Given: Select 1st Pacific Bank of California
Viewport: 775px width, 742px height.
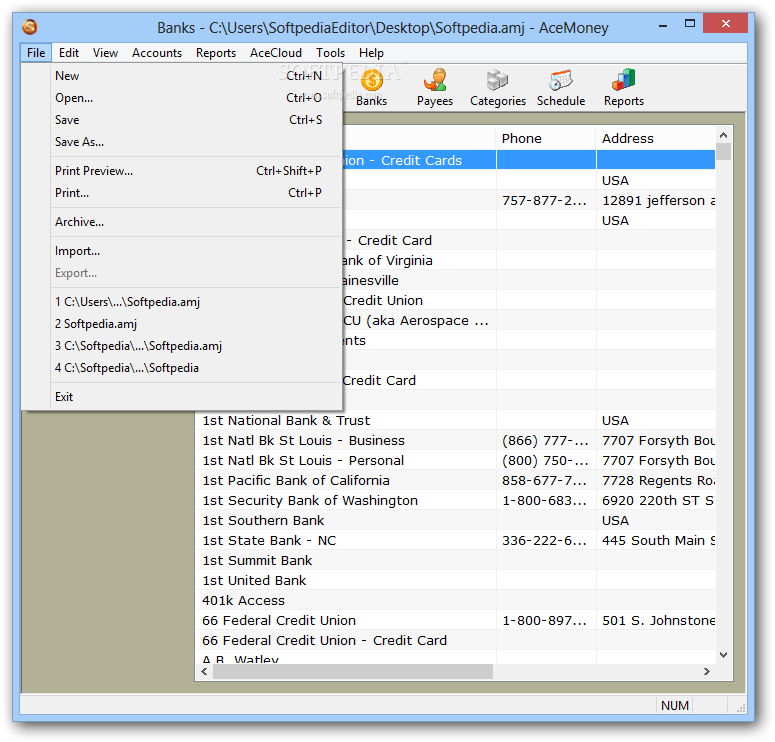Looking at the screenshot, I should pyautogui.click(x=455, y=480).
